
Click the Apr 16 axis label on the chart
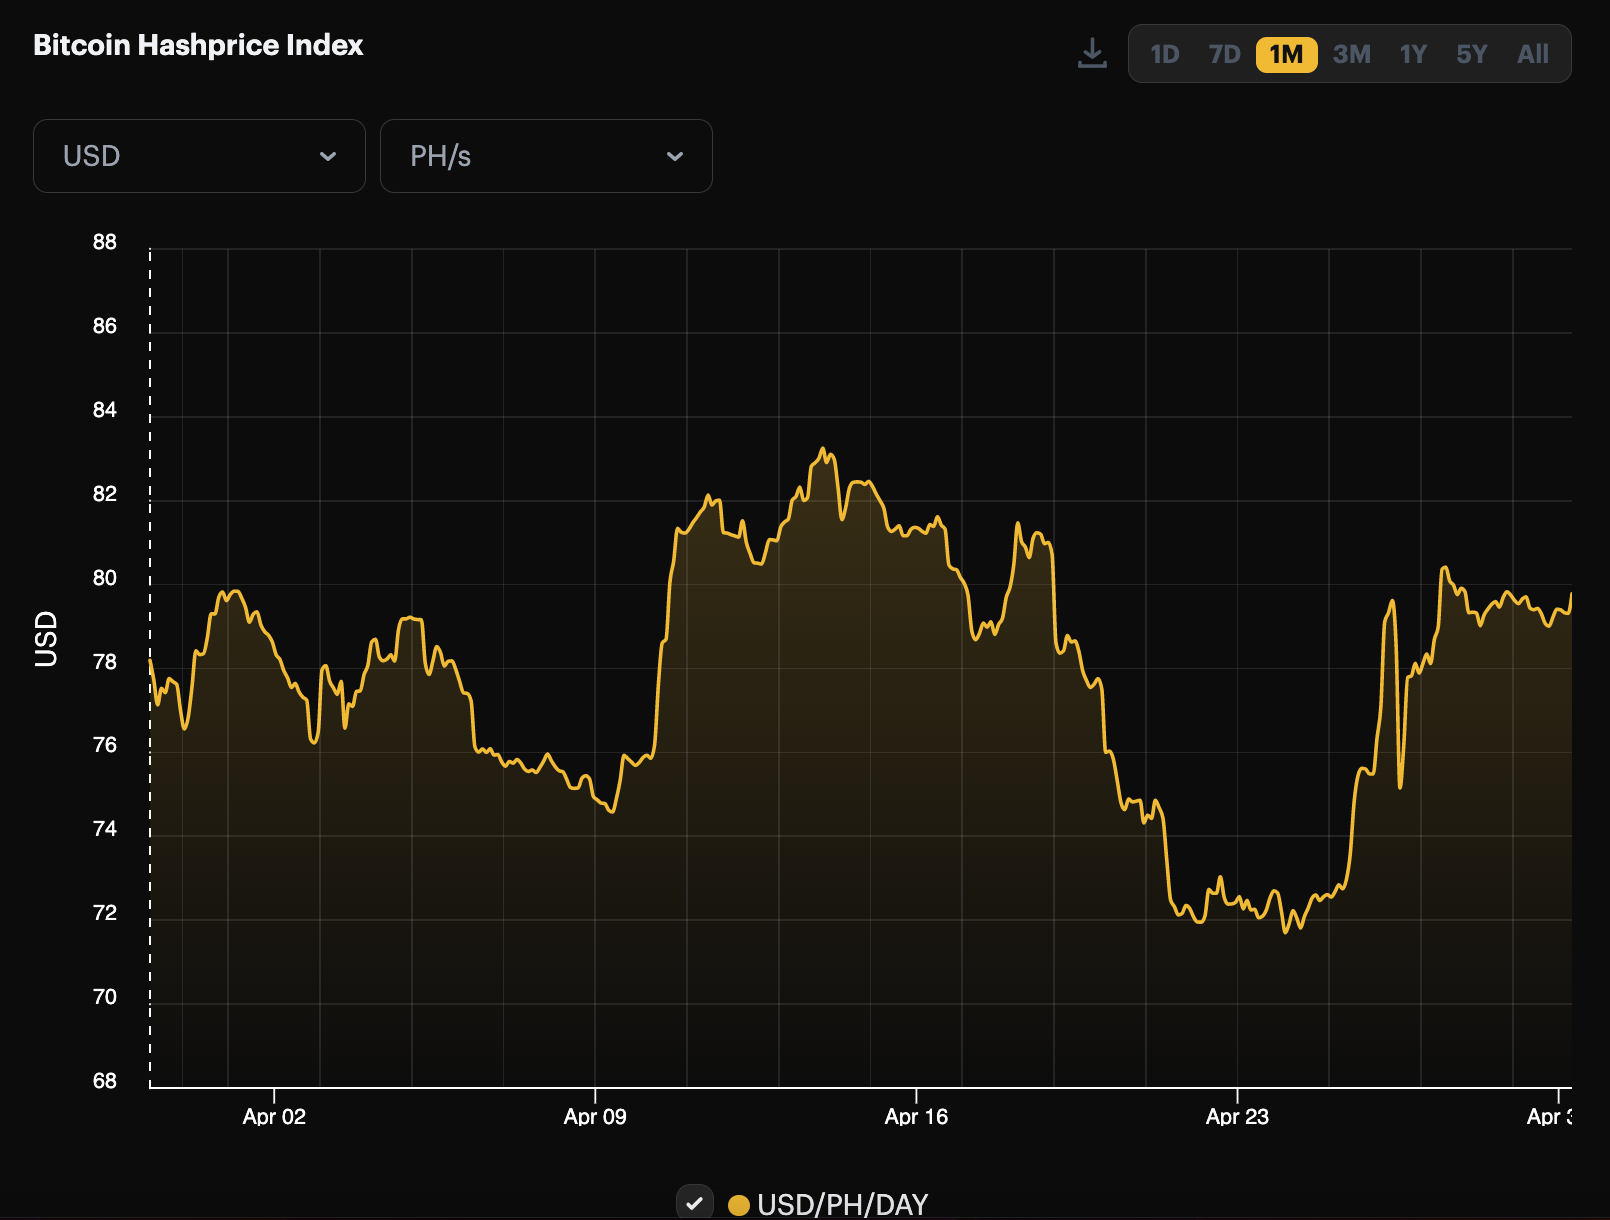pyautogui.click(x=916, y=1117)
